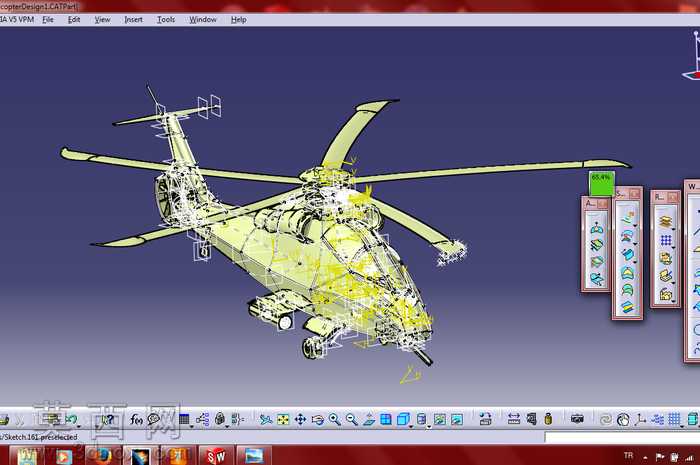
Task: Expand flyout of top S... toolbar icon
Action: point(635,226)
